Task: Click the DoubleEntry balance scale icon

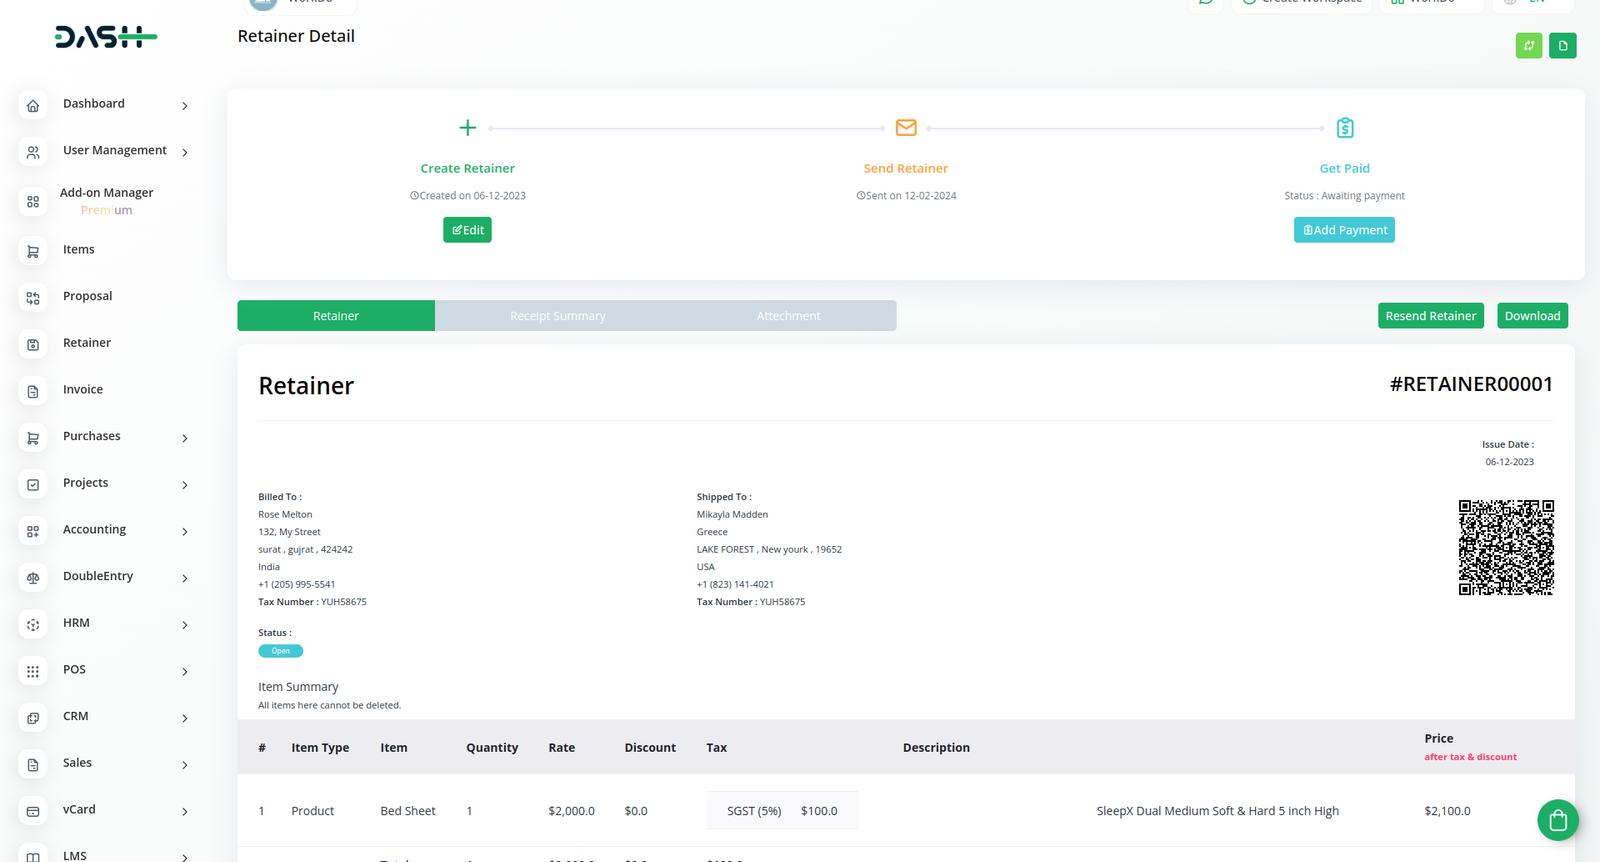Action: click(33, 578)
